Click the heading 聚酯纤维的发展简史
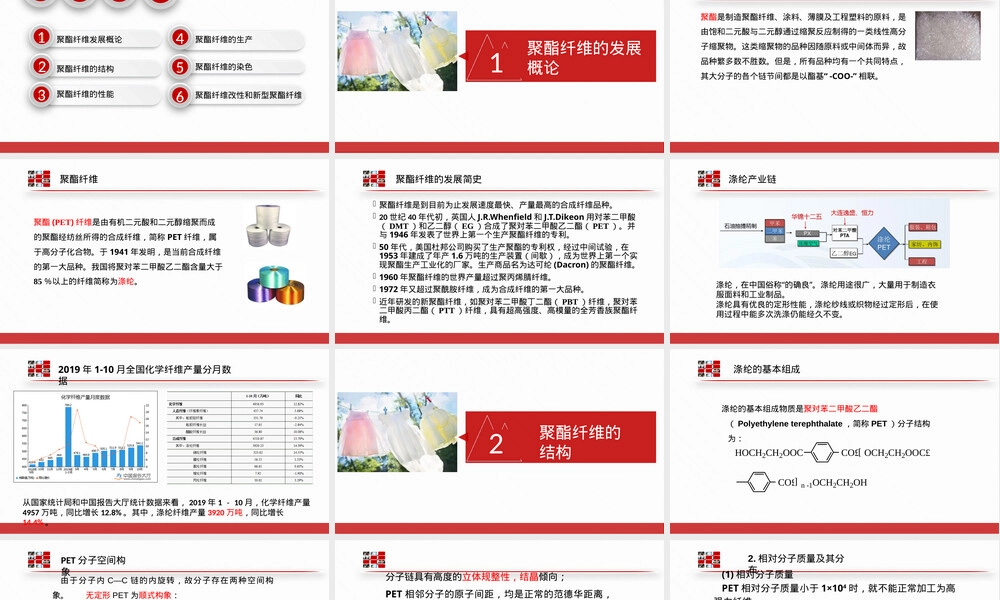 click(x=439, y=179)
